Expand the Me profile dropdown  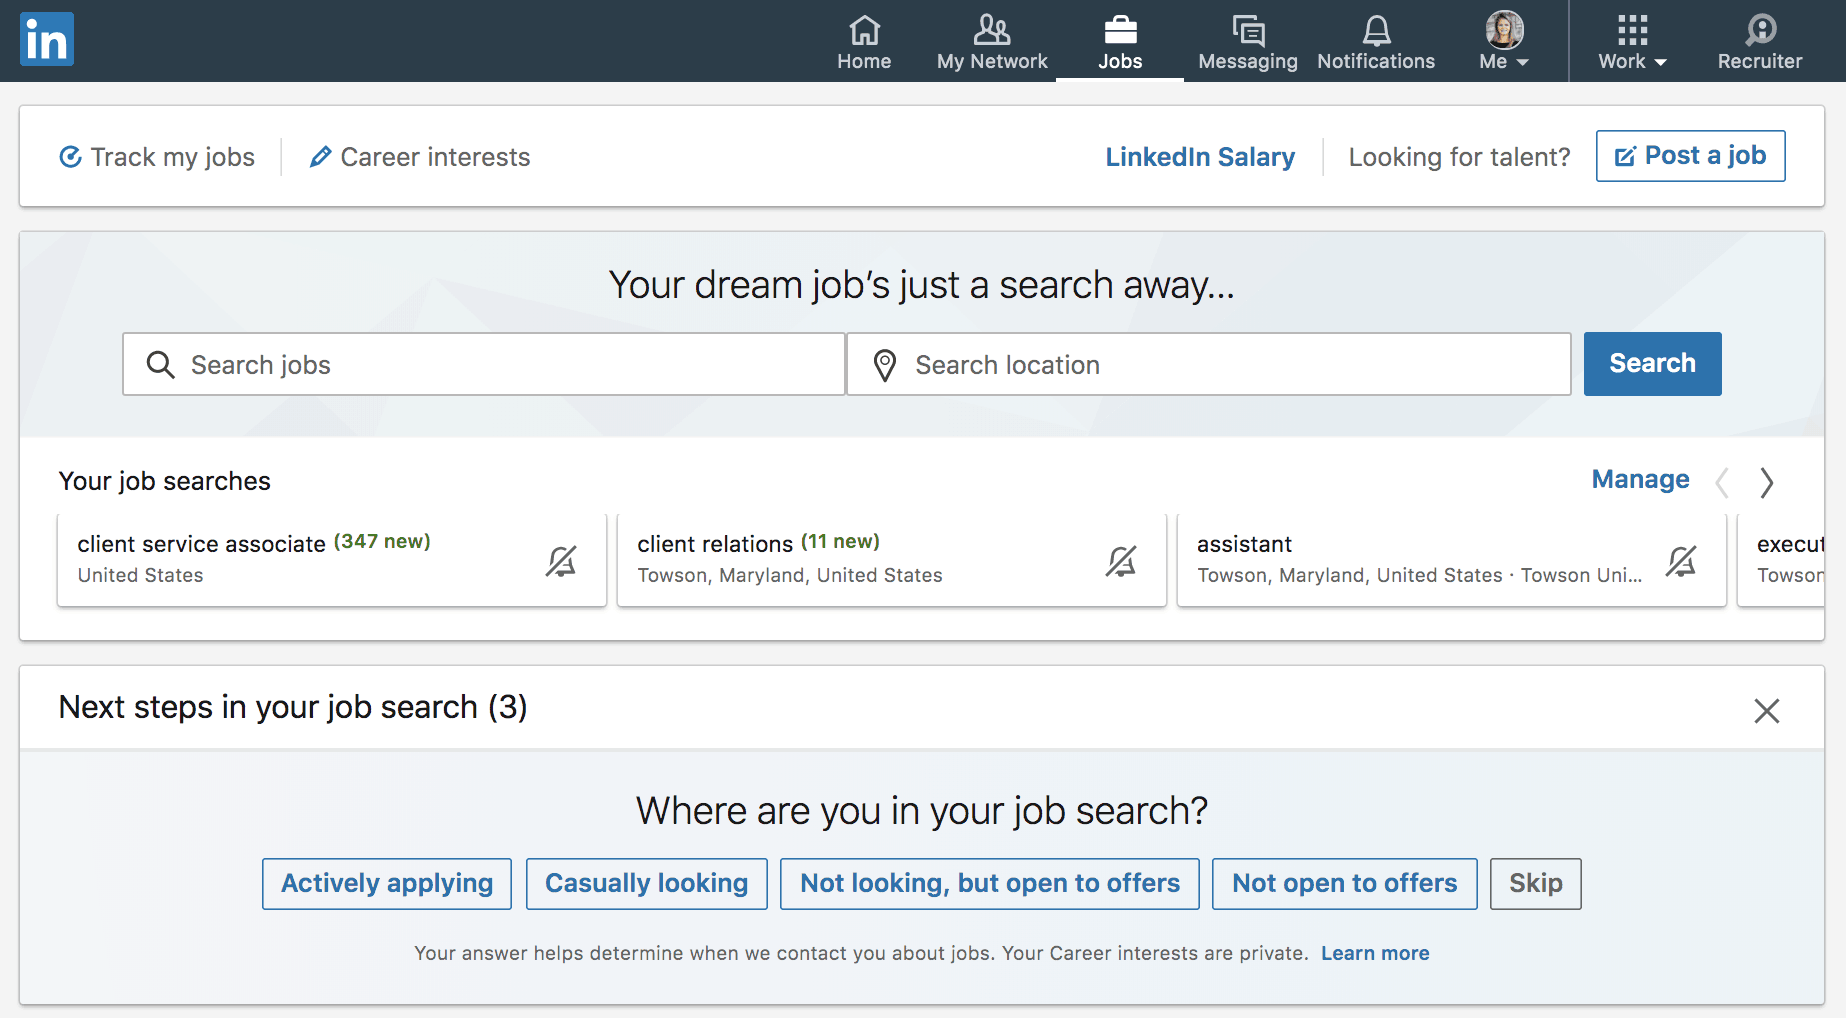click(1504, 43)
